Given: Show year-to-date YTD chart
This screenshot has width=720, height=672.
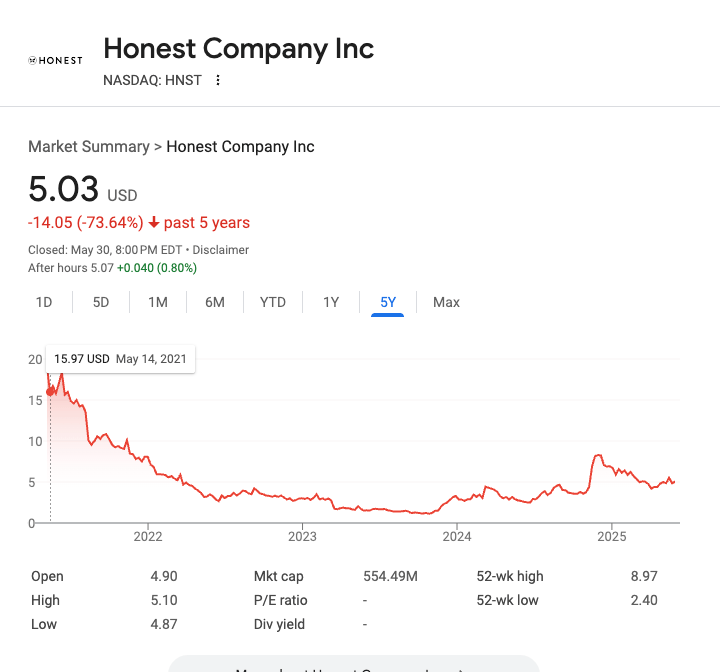Looking at the screenshot, I should point(273,302).
